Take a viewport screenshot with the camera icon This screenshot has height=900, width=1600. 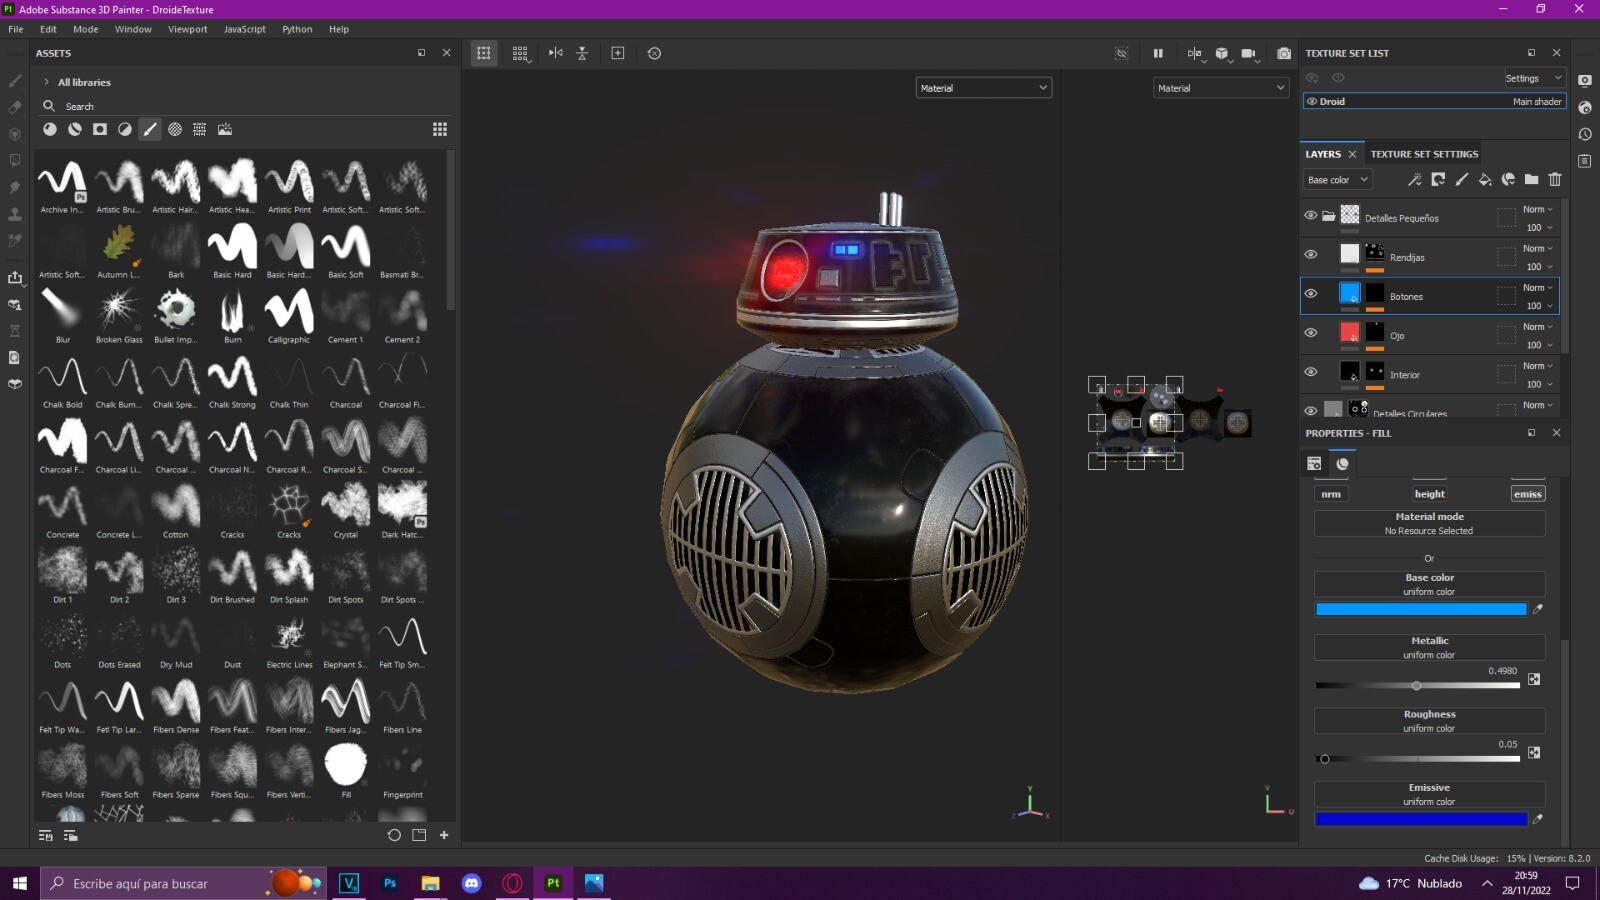(x=1284, y=53)
